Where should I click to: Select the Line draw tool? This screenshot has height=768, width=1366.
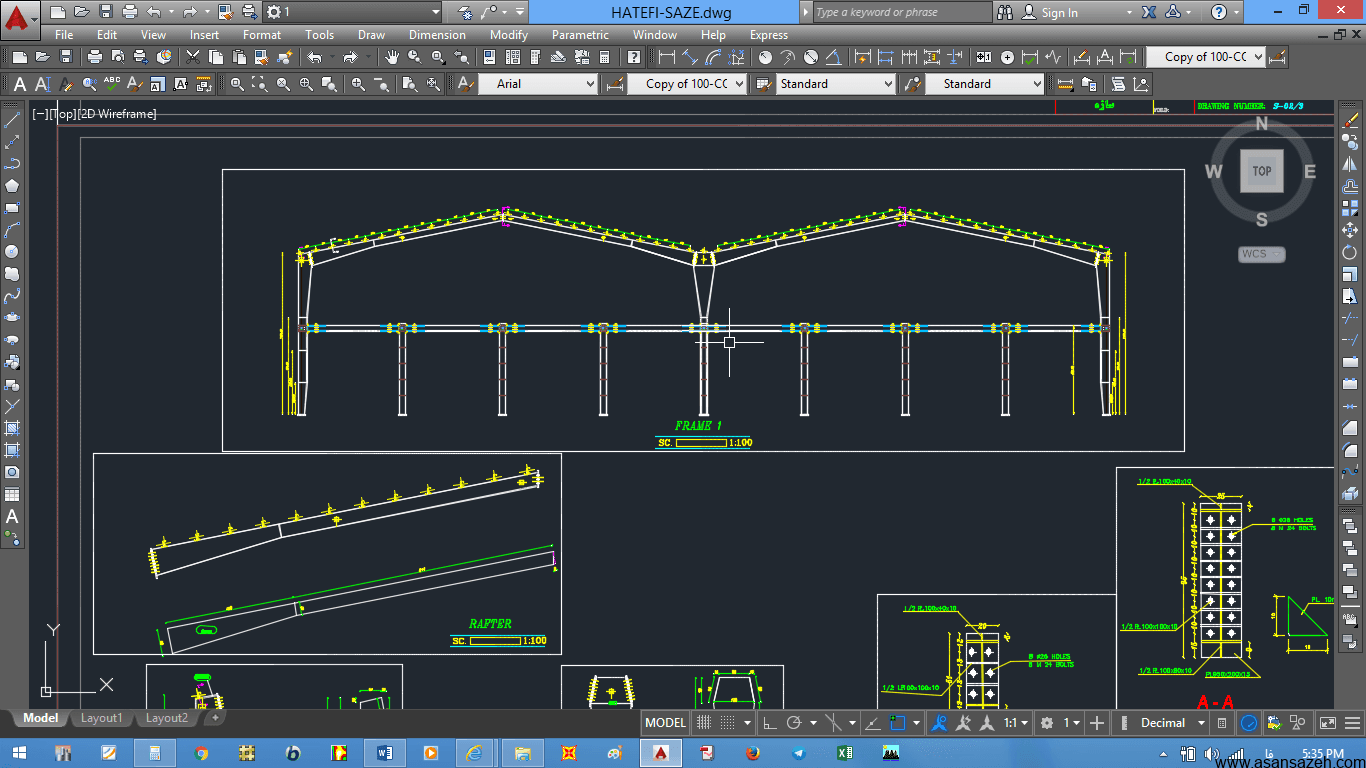pos(12,120)
